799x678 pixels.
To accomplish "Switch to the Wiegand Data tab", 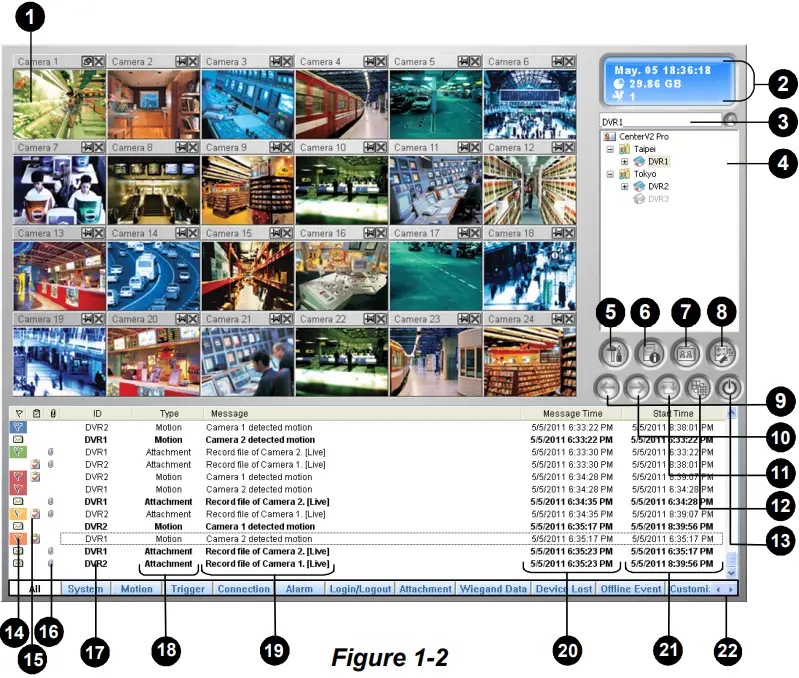I will pos(493,589).
